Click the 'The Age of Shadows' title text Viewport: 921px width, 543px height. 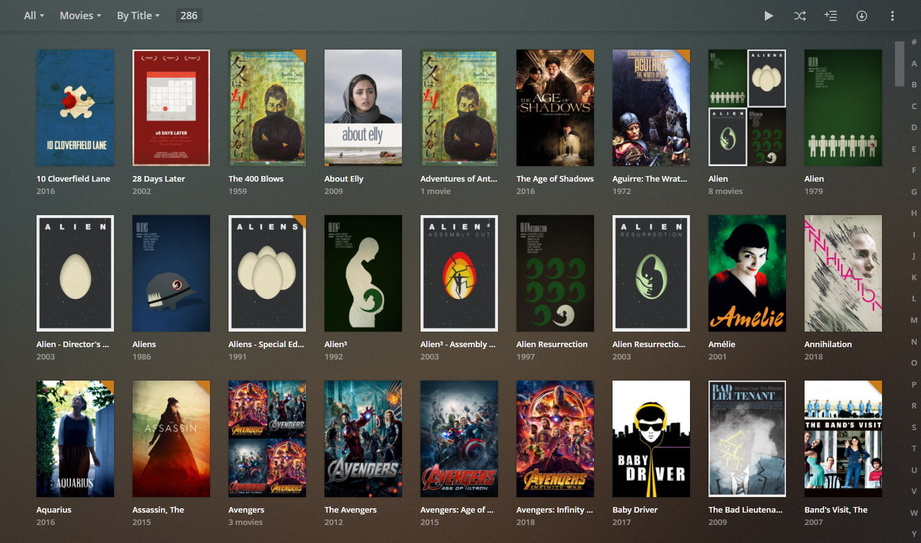[555, 179]
